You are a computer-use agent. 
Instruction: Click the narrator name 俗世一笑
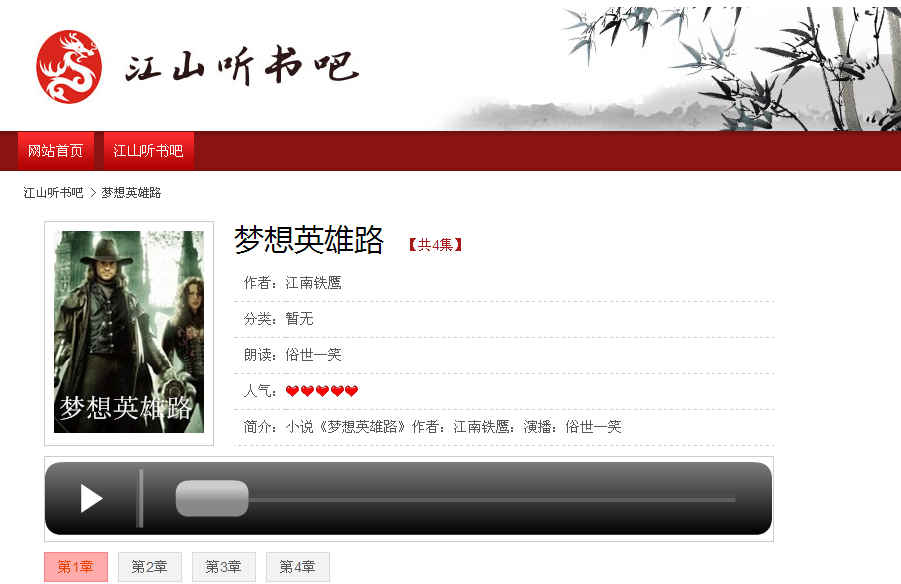(x=313, y=355)
